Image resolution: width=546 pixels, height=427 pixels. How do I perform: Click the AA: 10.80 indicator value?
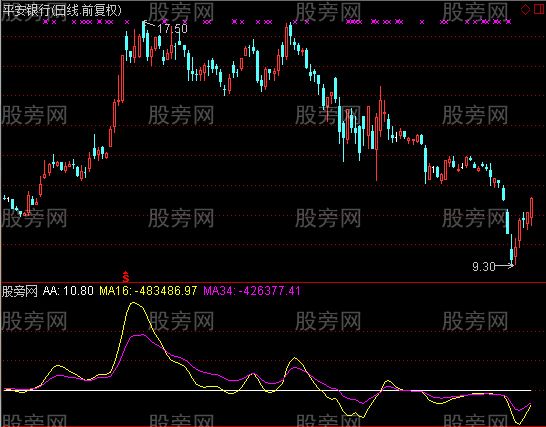click(68, 290)
